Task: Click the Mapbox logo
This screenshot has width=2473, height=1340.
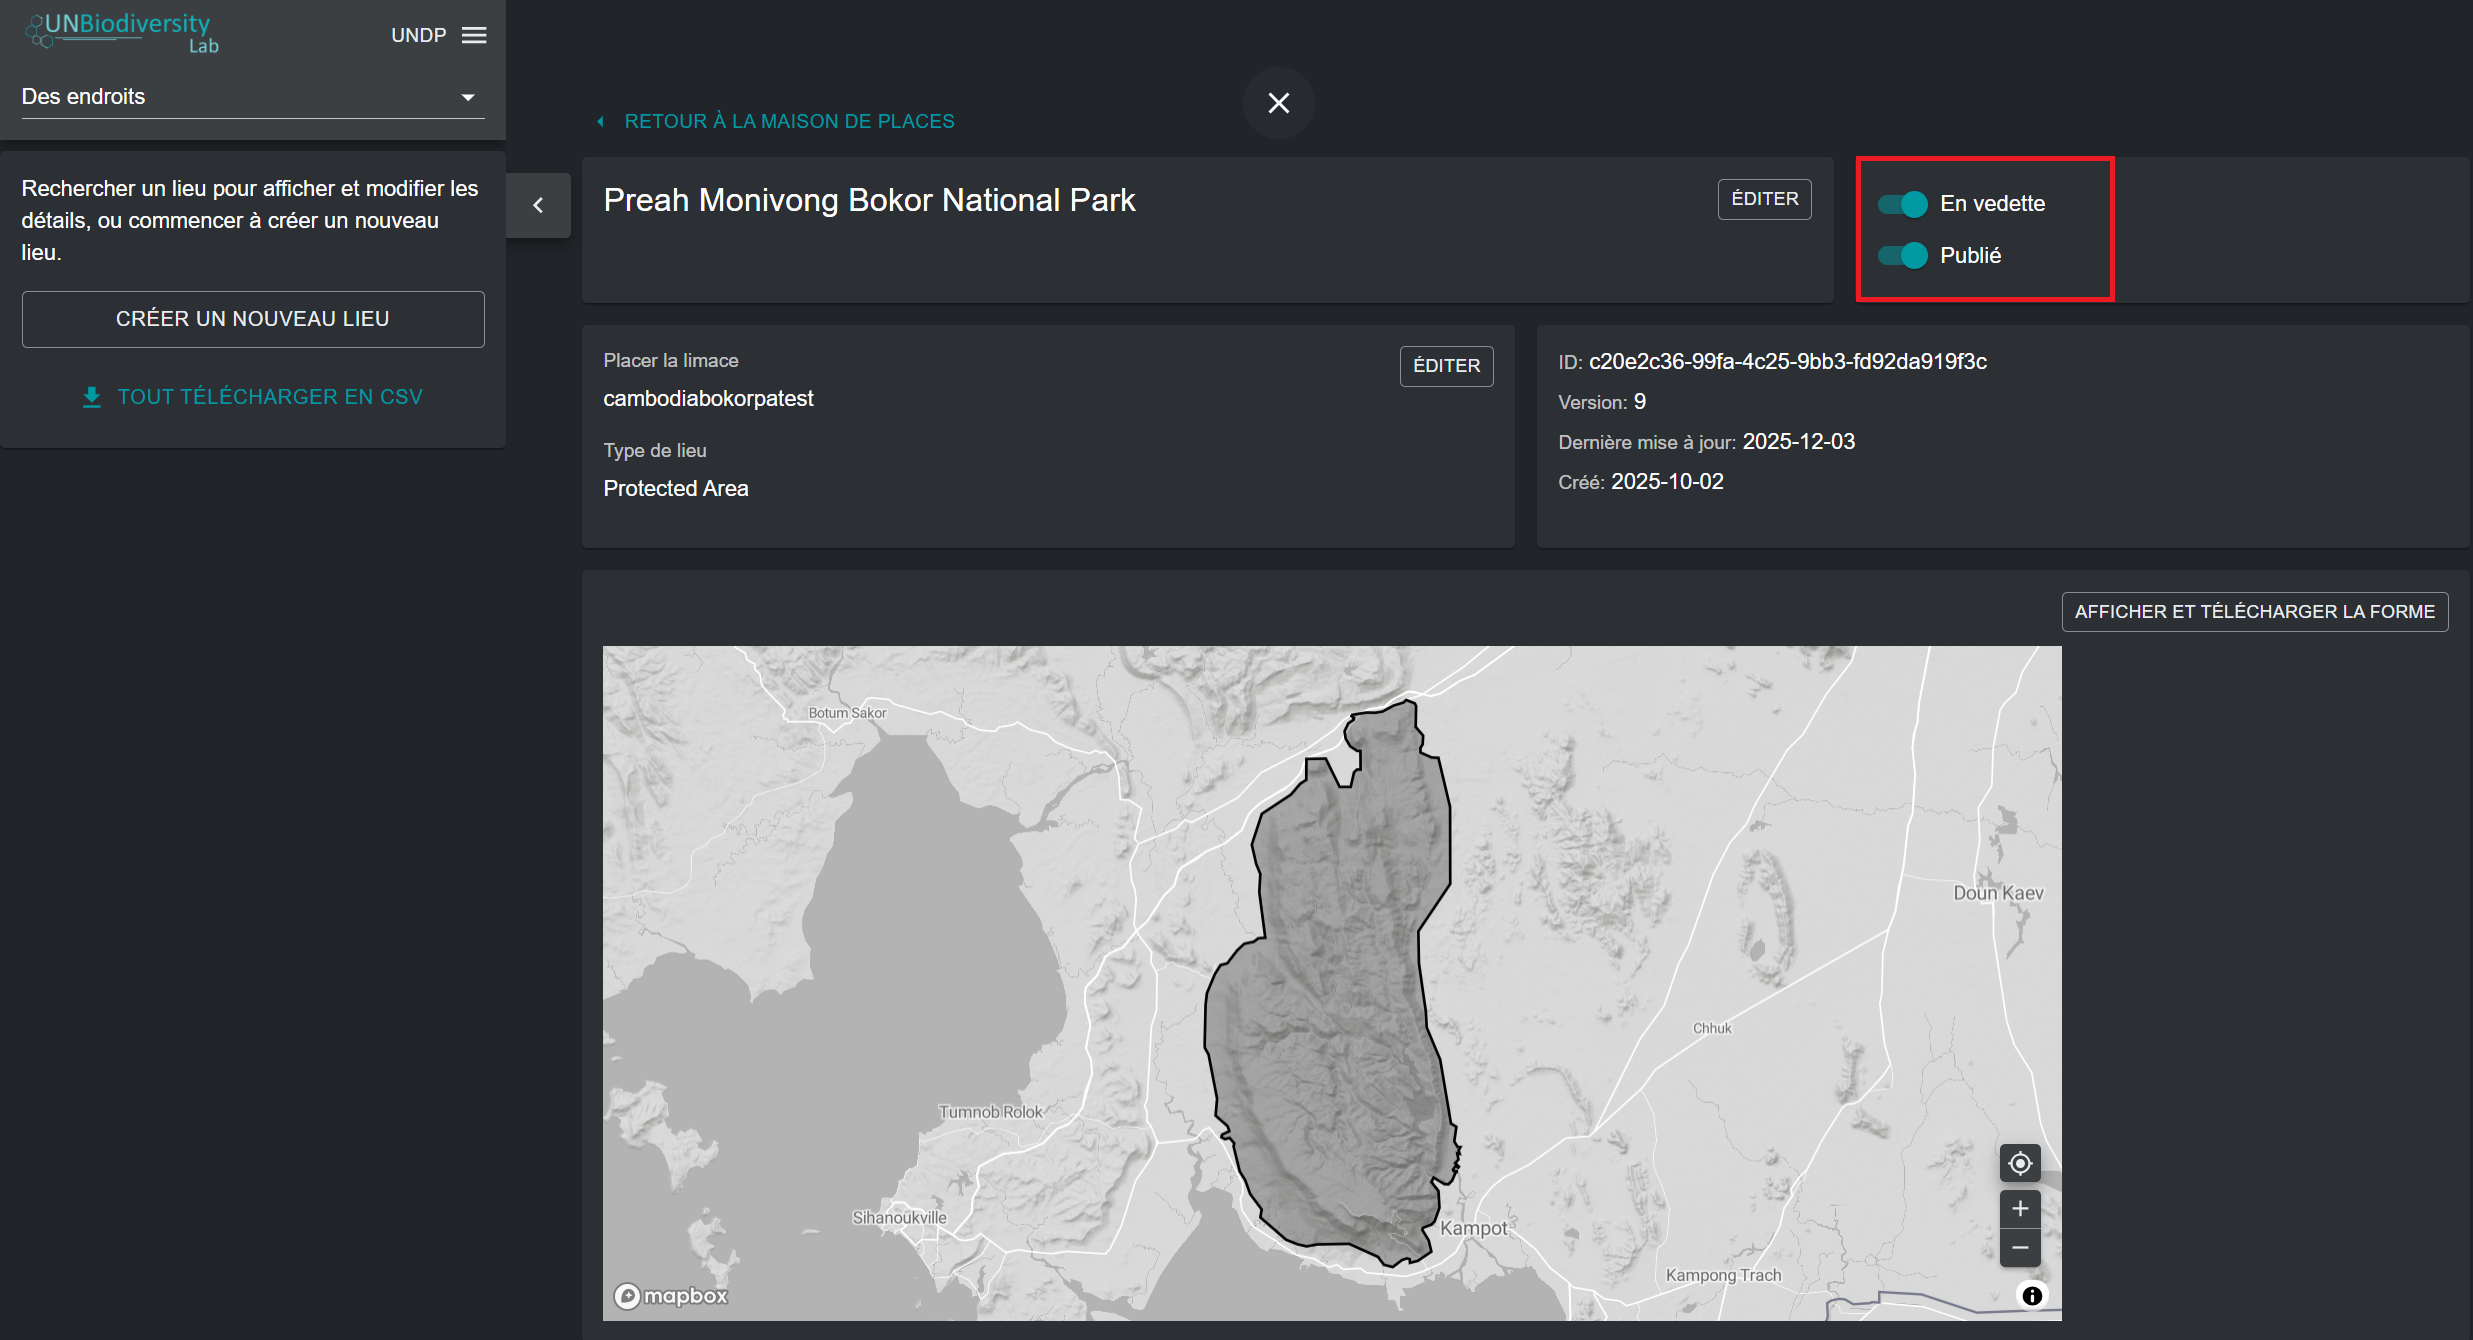Action: [671, 1296]
